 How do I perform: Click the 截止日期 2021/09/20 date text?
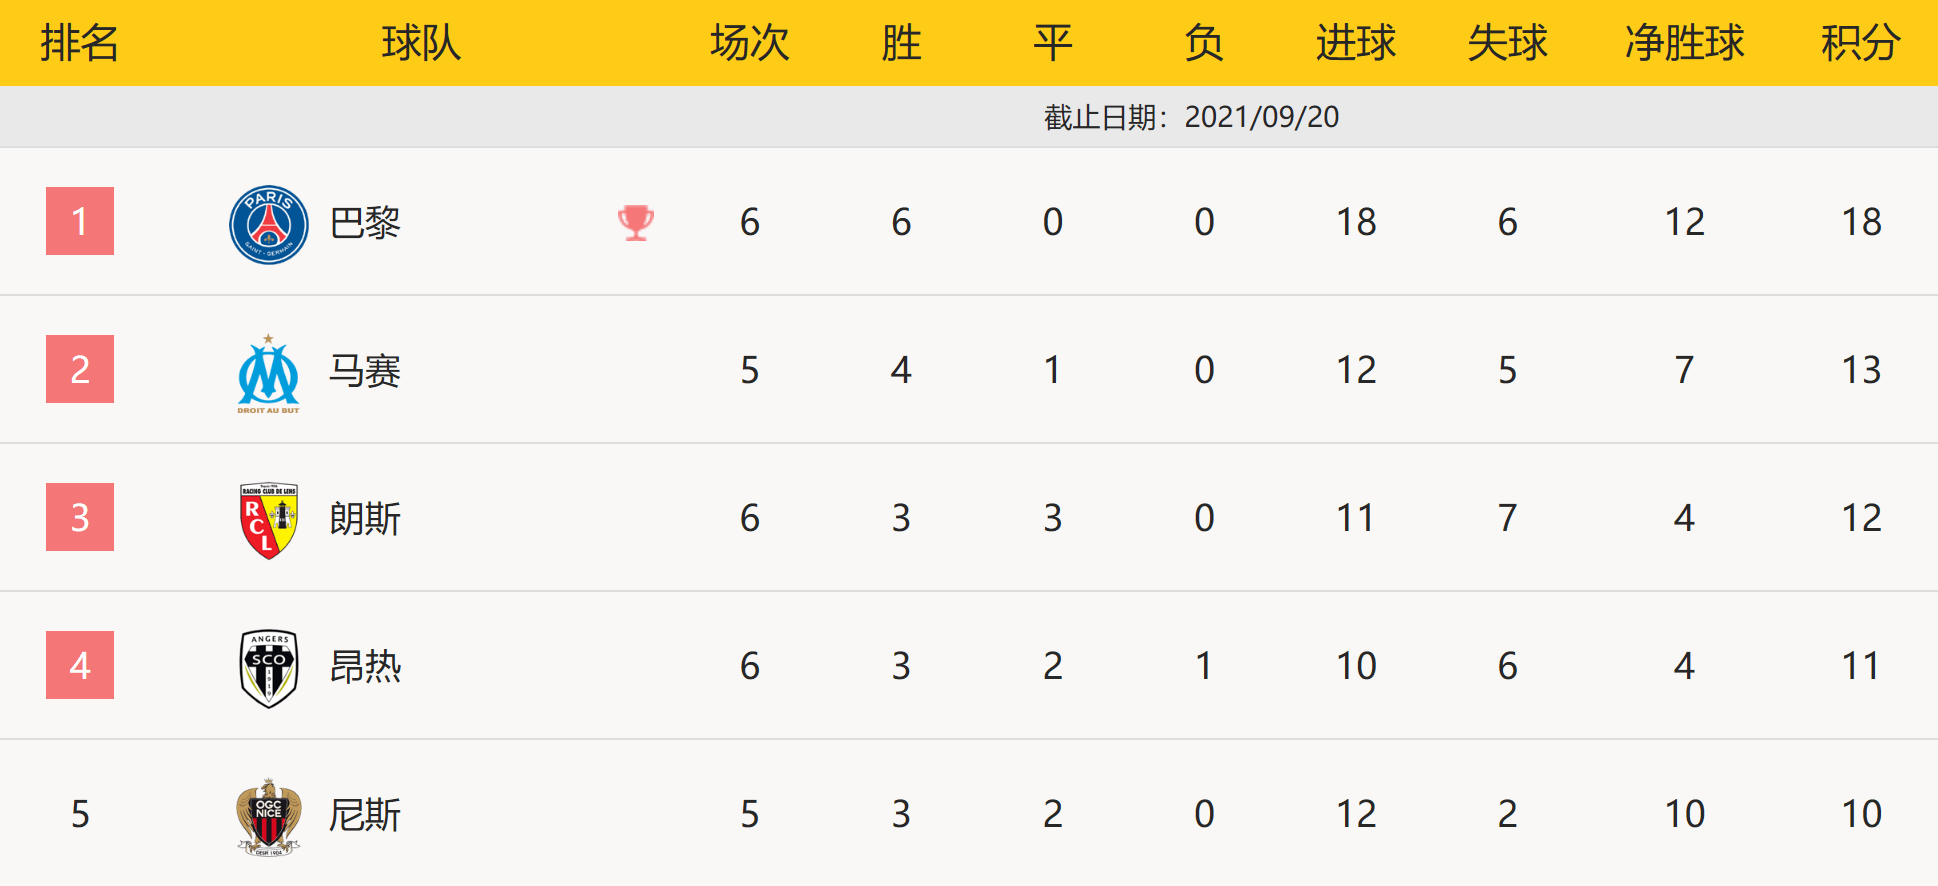pos(1191,117)
